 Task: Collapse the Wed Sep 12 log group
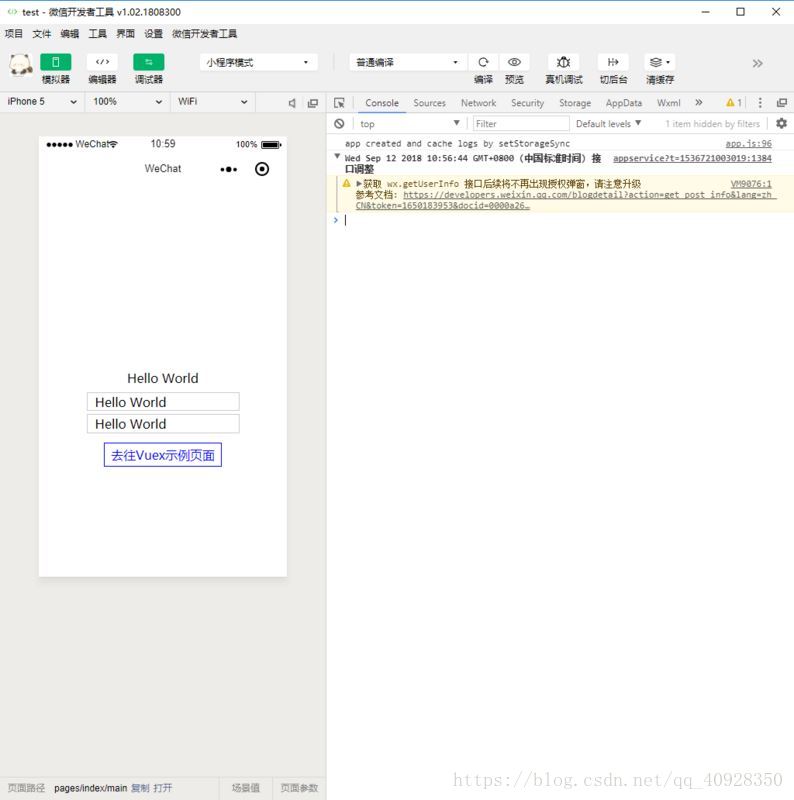tap(337, 157)
